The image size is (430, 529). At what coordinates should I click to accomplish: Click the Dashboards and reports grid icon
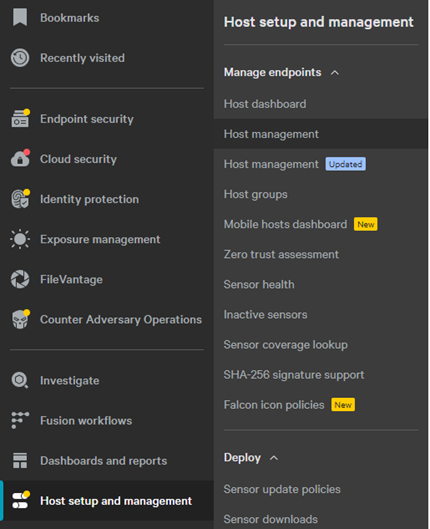pos(20,461)
